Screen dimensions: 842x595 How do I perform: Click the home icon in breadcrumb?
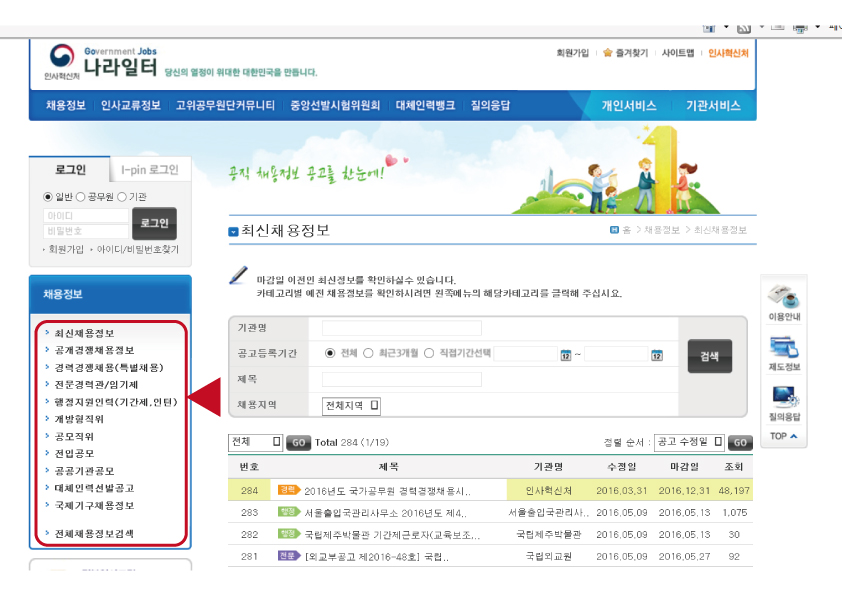click(614, 230)
